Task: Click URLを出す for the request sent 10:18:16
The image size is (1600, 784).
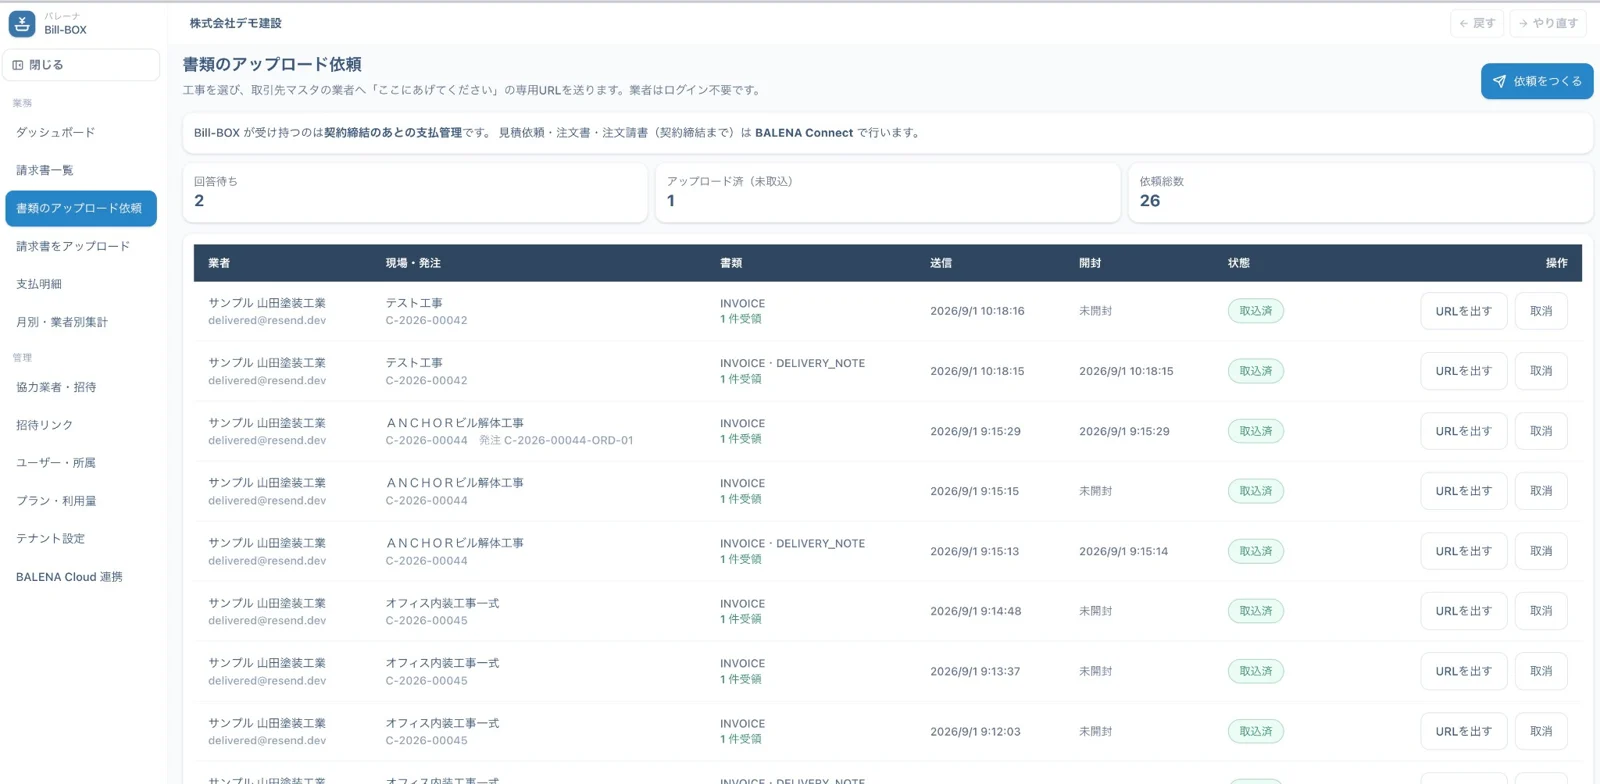Action: click(1463, 311)
